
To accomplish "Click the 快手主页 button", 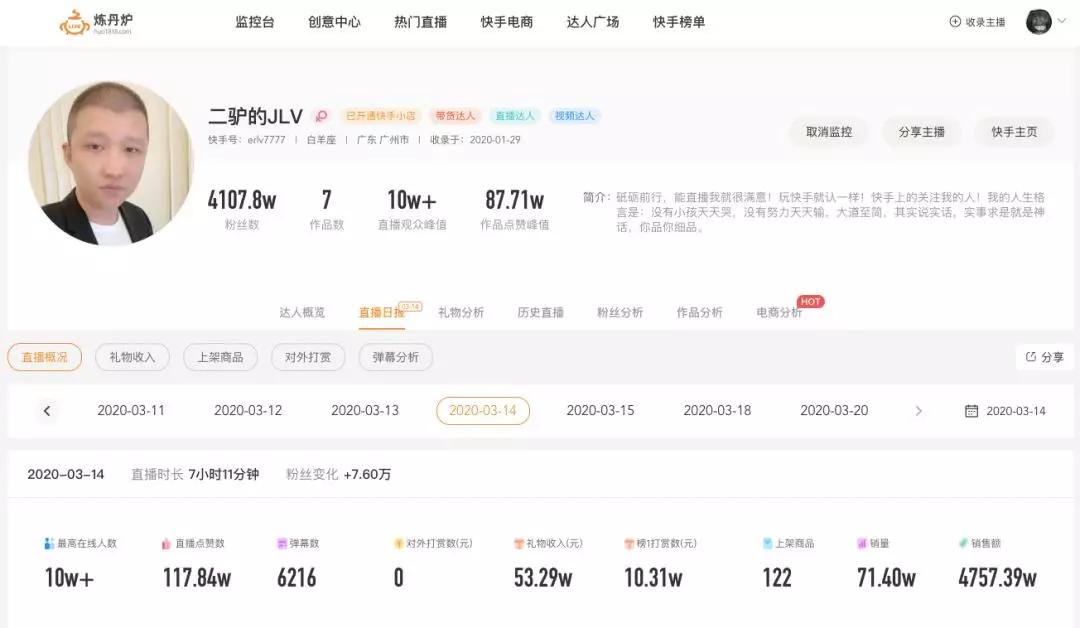I will (x=1014, y=132).
